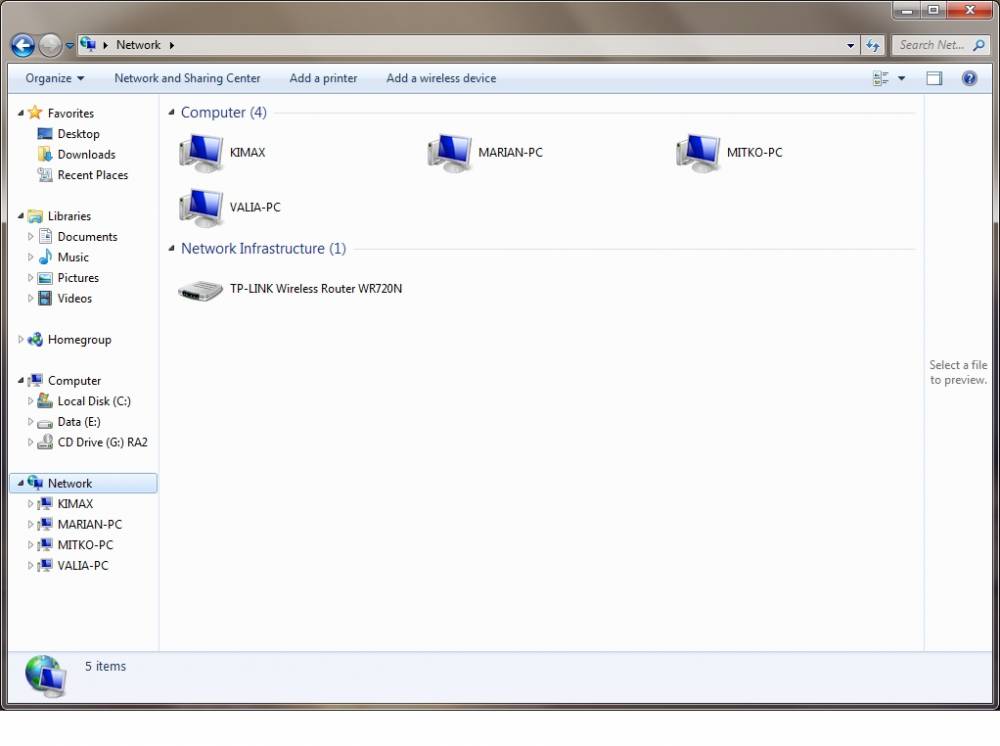Open the Data (E:) drive
The height and width of the screenshot is (746, 1000).
[x=78, y=422]
